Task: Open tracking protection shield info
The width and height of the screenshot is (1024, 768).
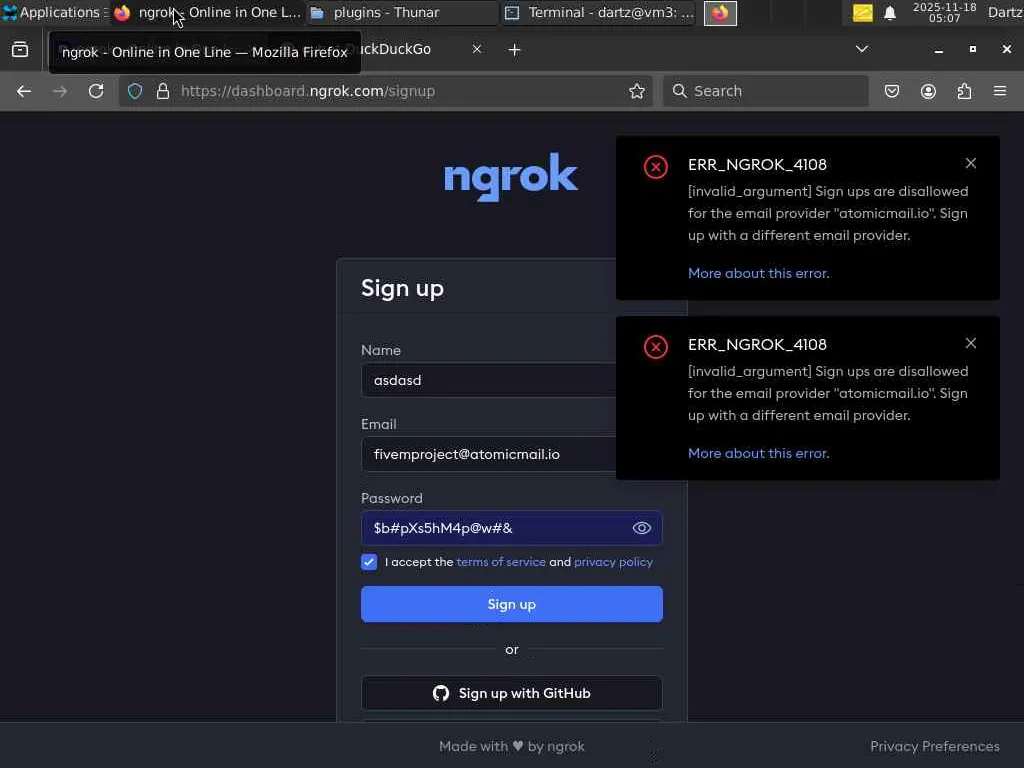Action: [135, 91]
